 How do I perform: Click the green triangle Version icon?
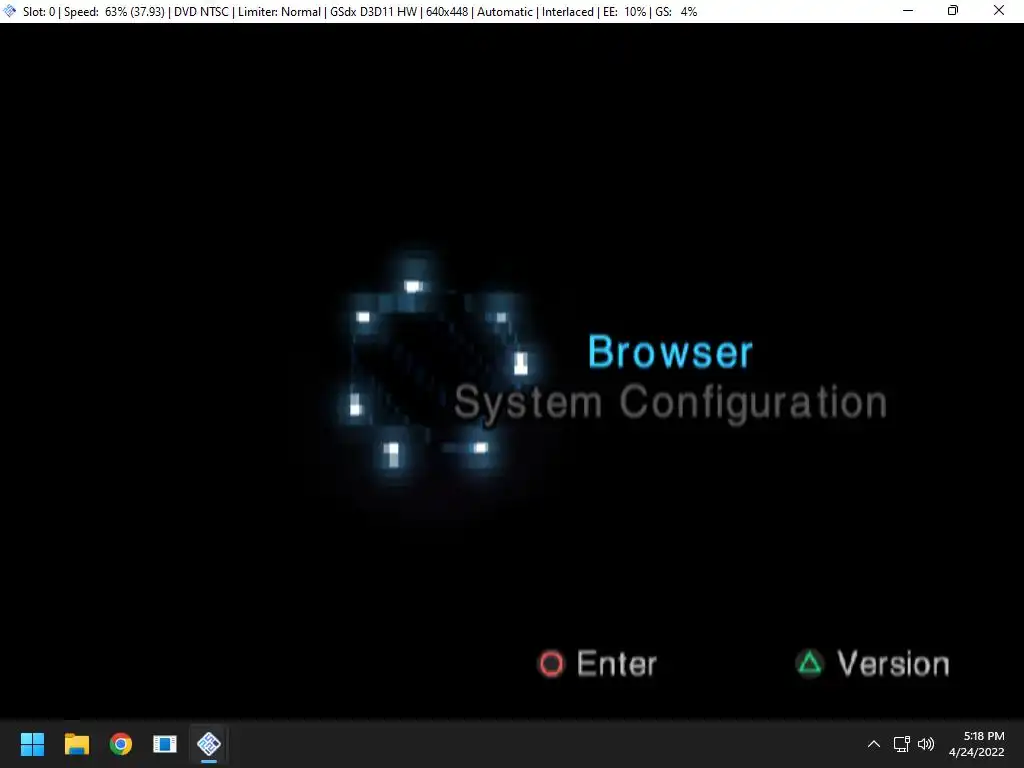[810, 663]
